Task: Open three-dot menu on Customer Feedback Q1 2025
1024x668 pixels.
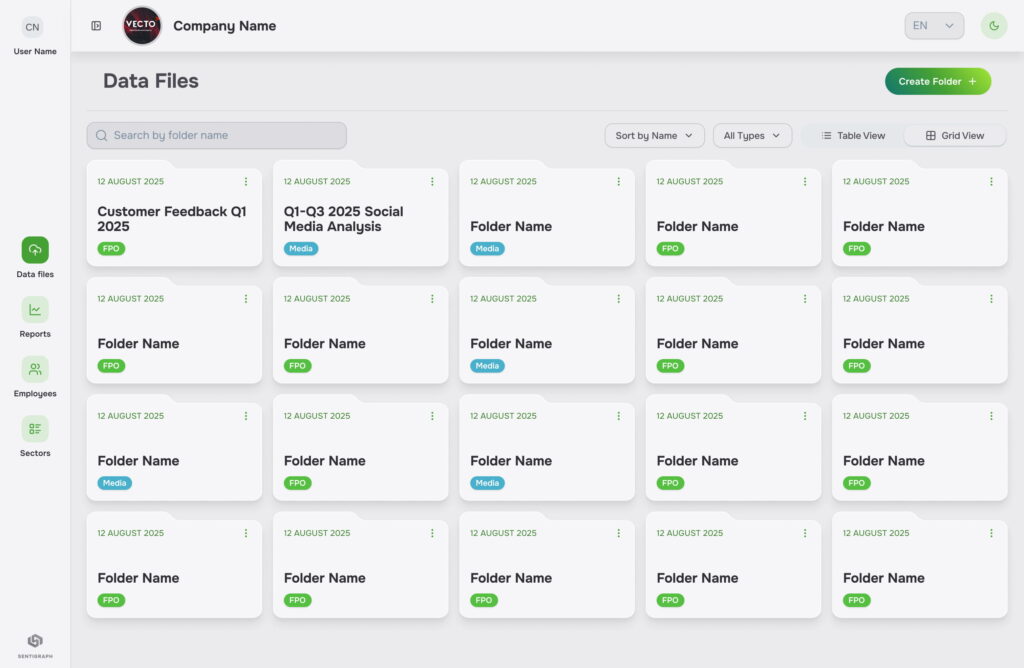Action: (246, 182)
